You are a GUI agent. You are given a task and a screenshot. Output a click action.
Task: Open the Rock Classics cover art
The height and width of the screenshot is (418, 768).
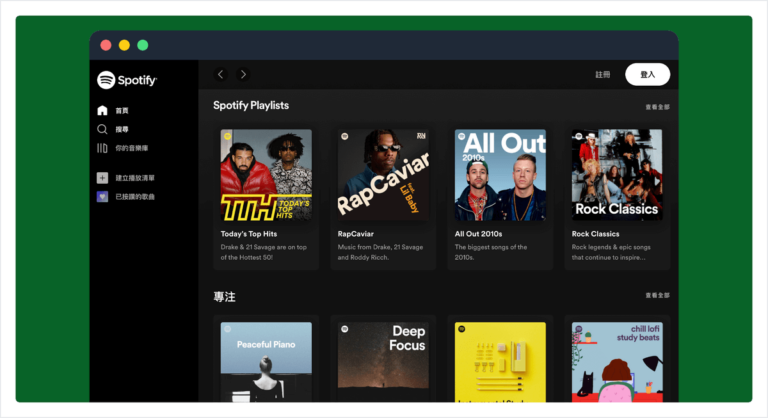(x=617, y=175)
